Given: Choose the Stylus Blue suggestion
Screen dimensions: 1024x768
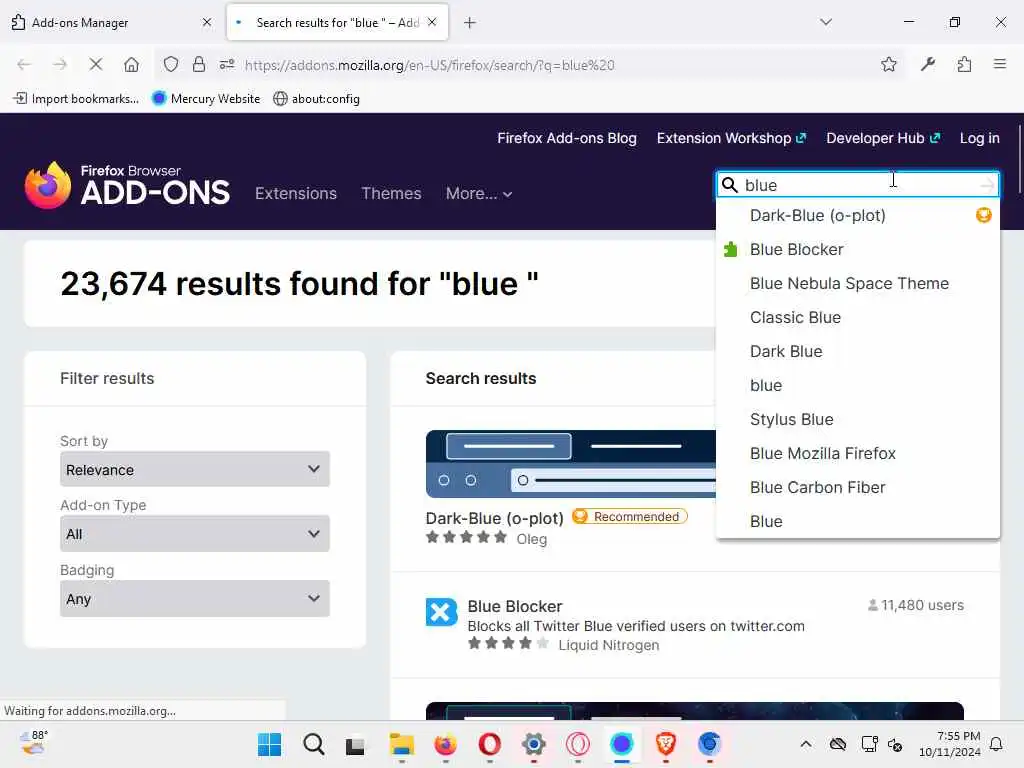Looking at the screenshot, I should (857, 419).
